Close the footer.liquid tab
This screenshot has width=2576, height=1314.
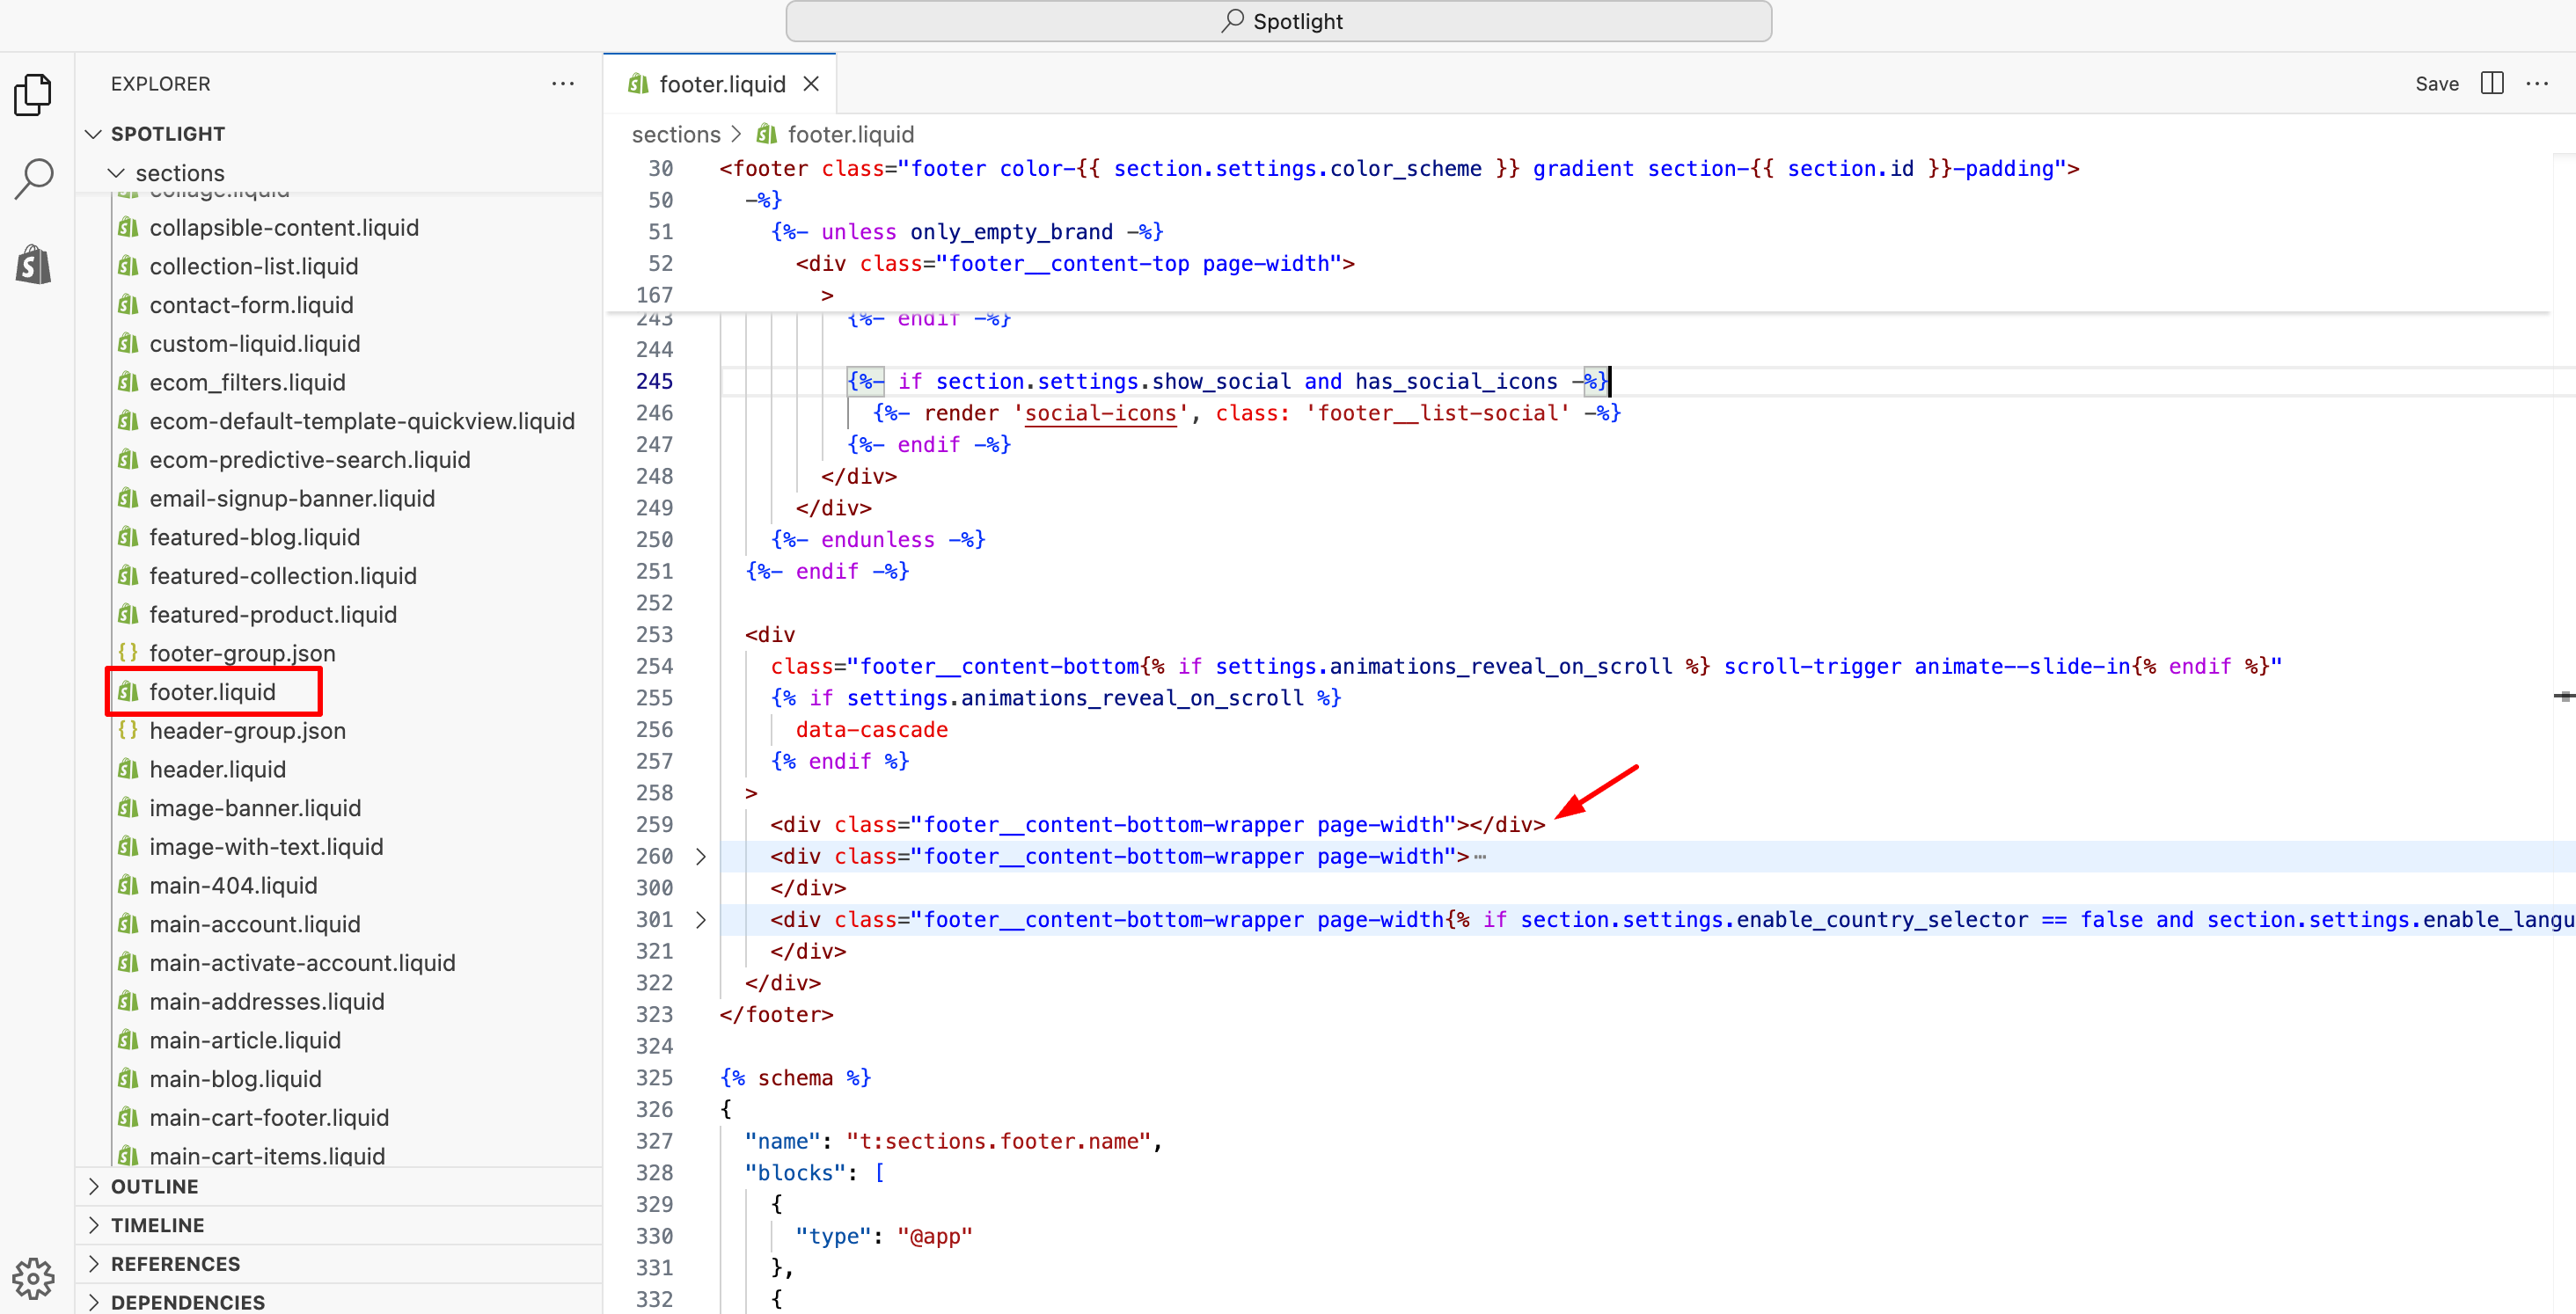[x=811, y=84]
